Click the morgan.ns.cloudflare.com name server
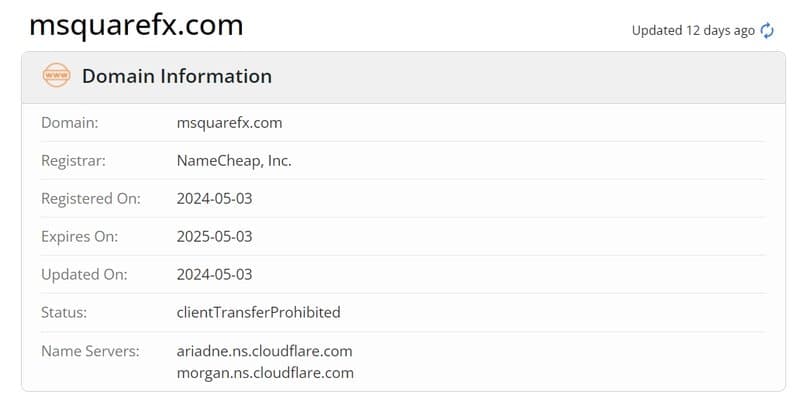The height and width of the screenshot is (395, 800). 265,373
